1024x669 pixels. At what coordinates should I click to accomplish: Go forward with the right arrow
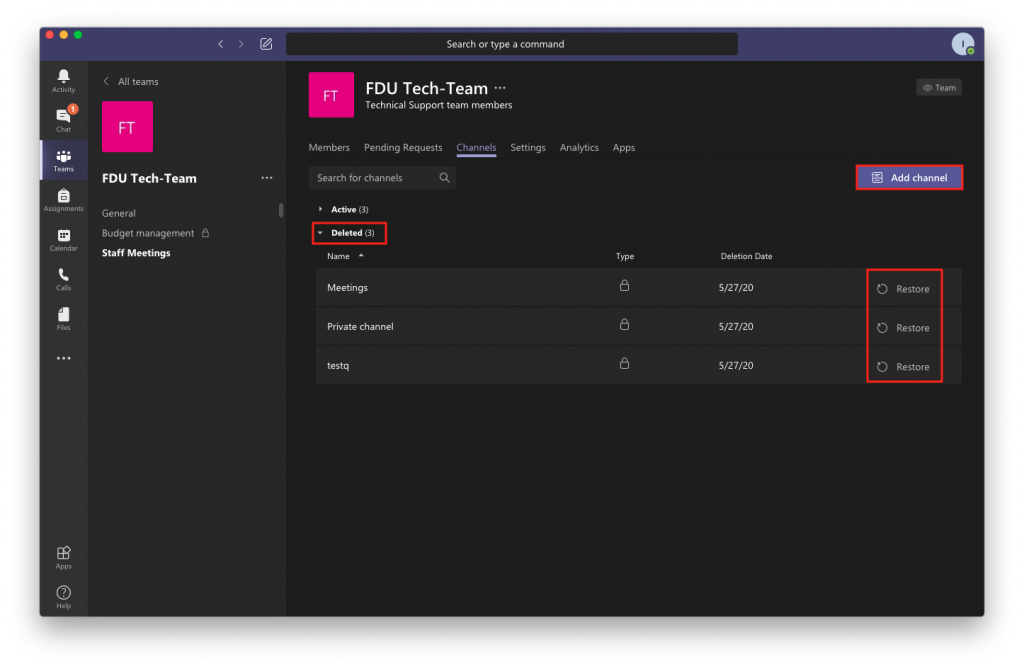tap(241, 44)
